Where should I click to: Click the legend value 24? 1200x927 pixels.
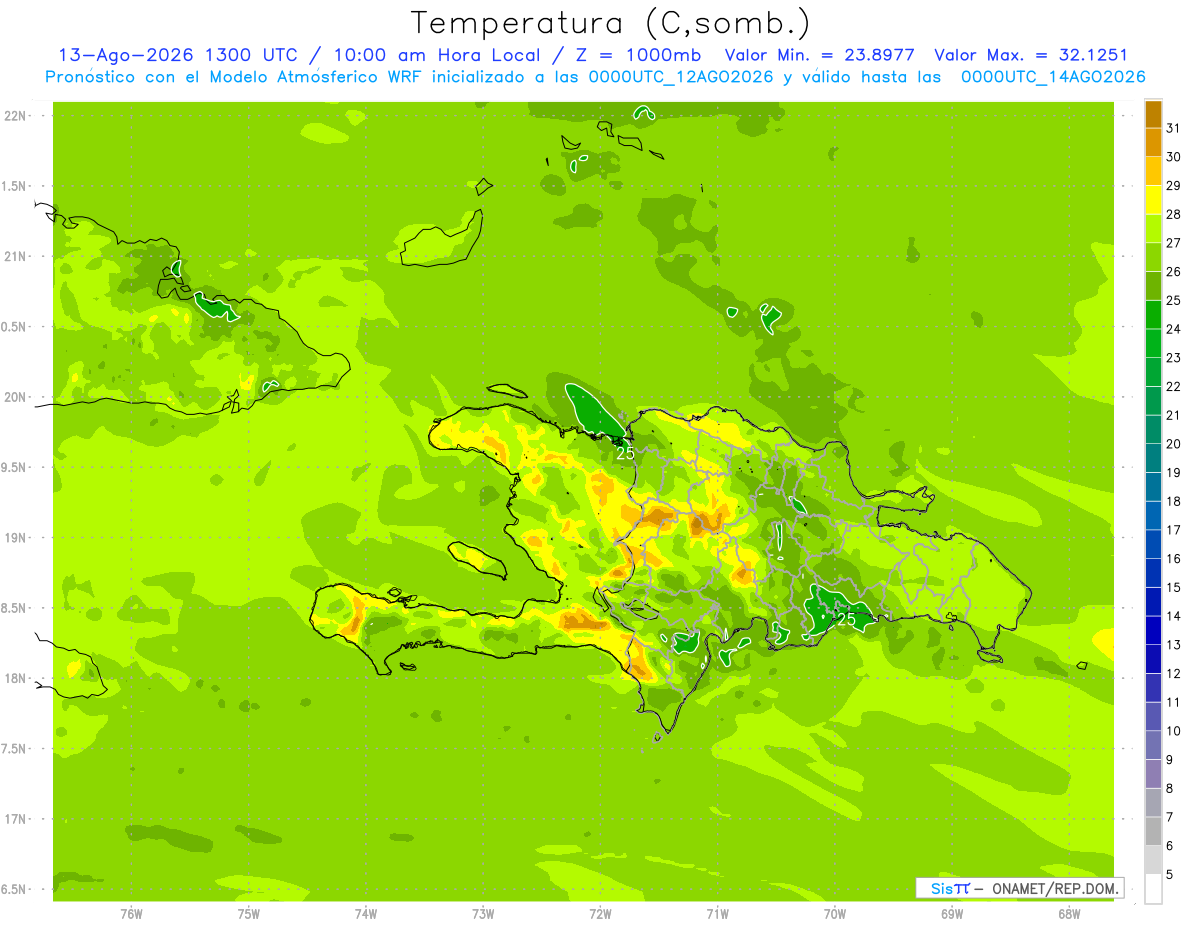(1173, 329)
